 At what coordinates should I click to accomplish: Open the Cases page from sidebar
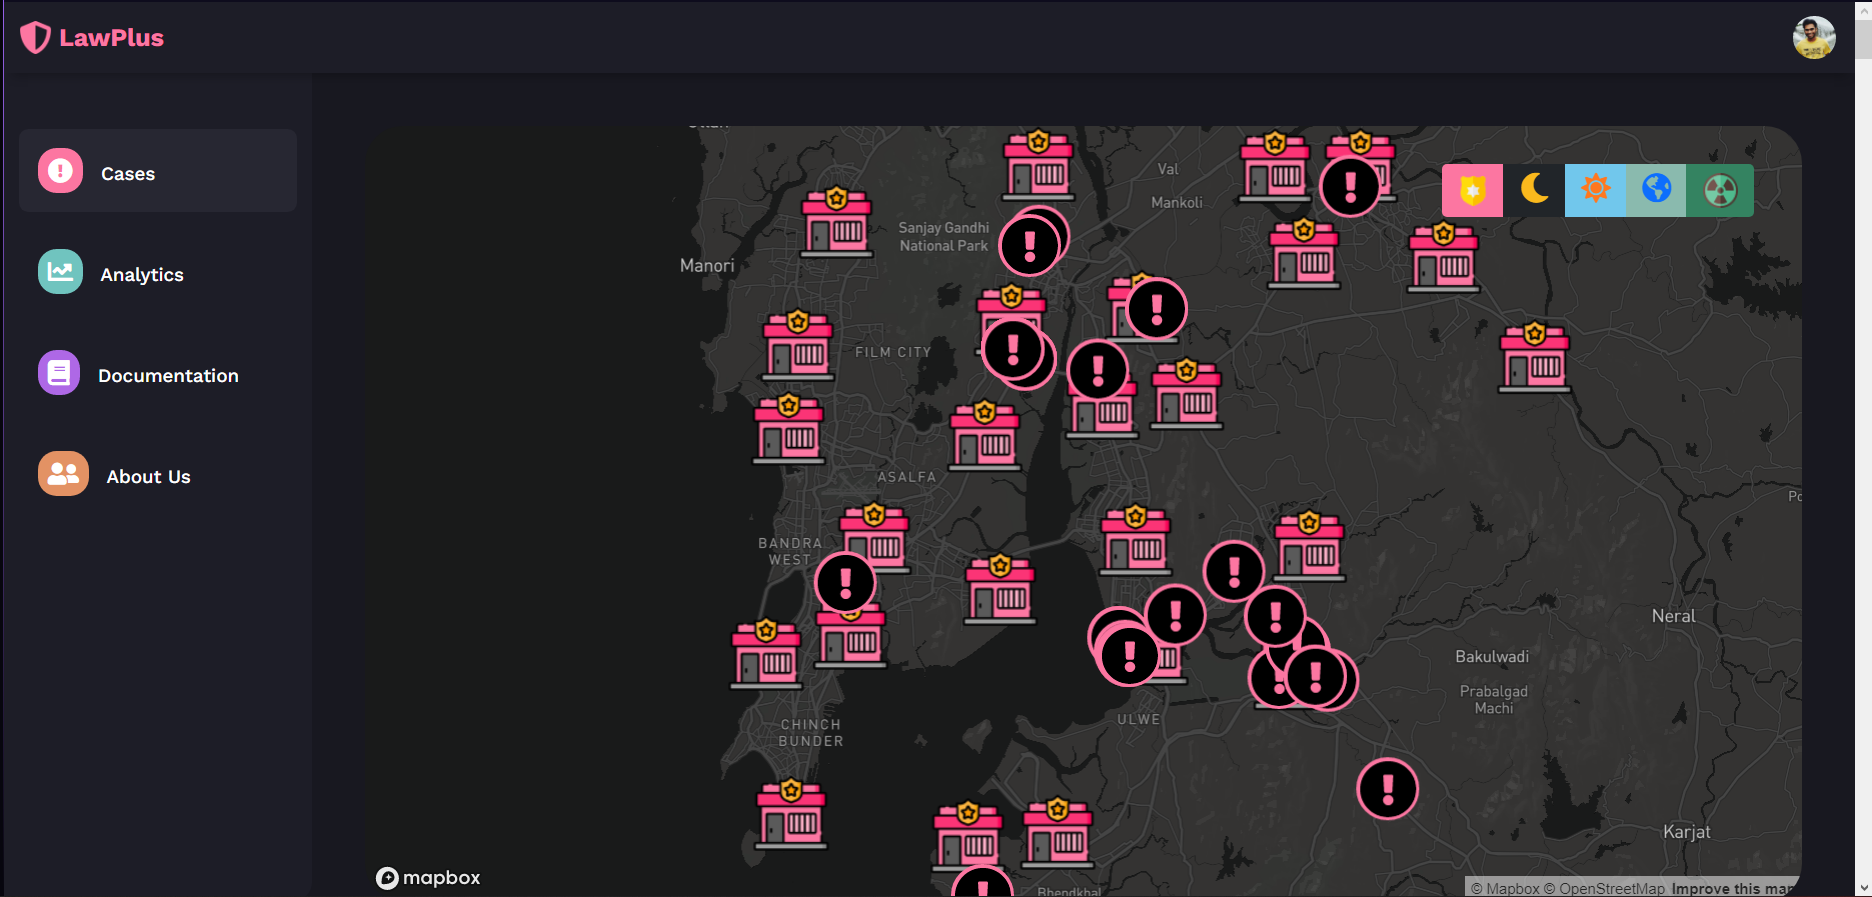[x=158, y=171]
